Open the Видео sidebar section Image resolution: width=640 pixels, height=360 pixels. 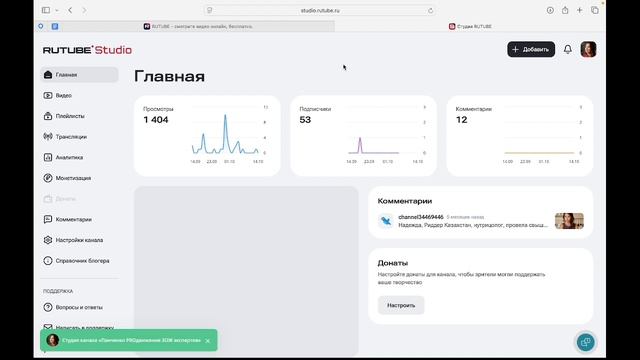point(79,96)
